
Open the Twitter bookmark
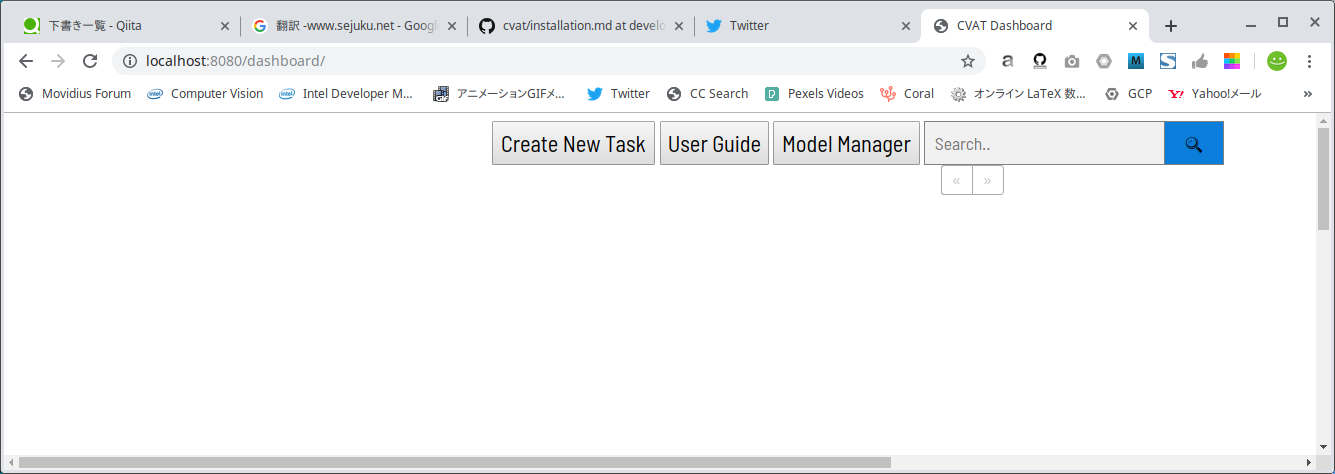click(x=618, y=94)
